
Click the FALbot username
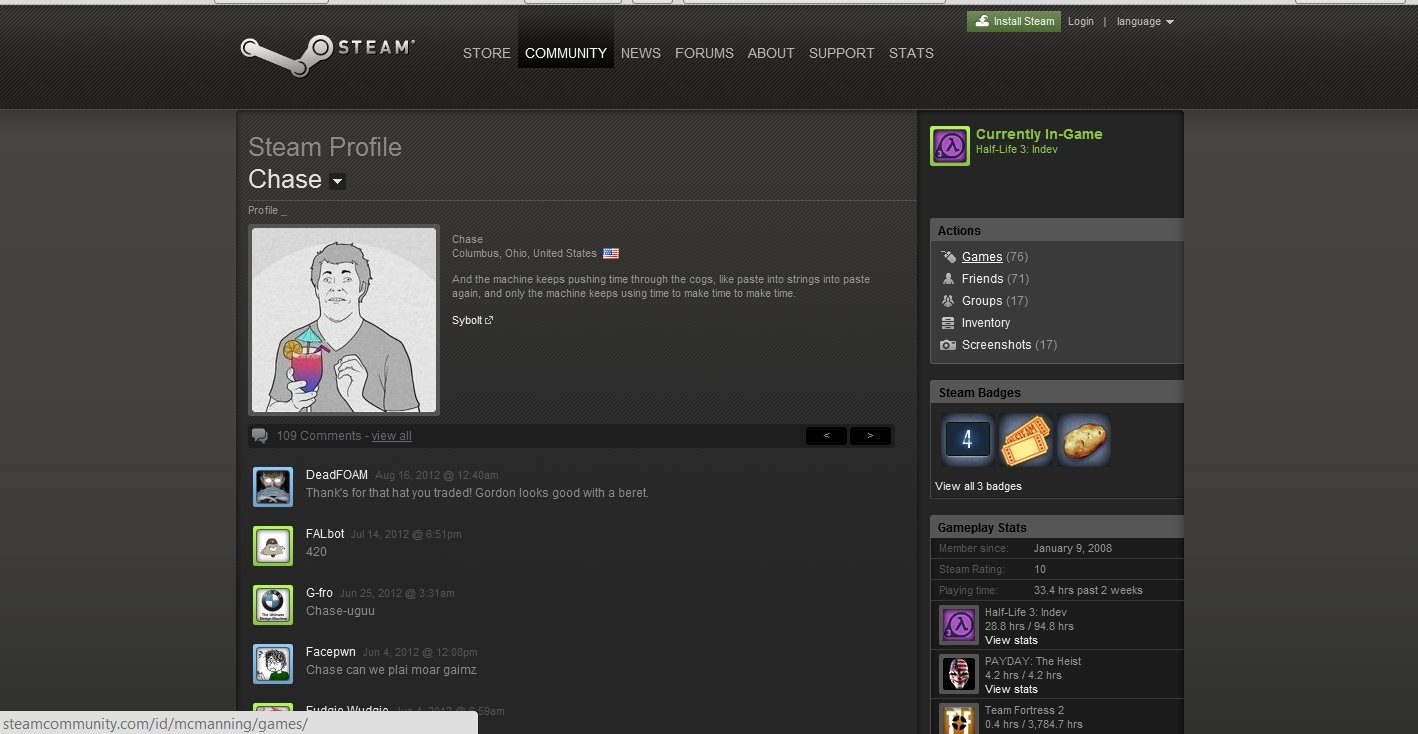[x=325, y=534]
